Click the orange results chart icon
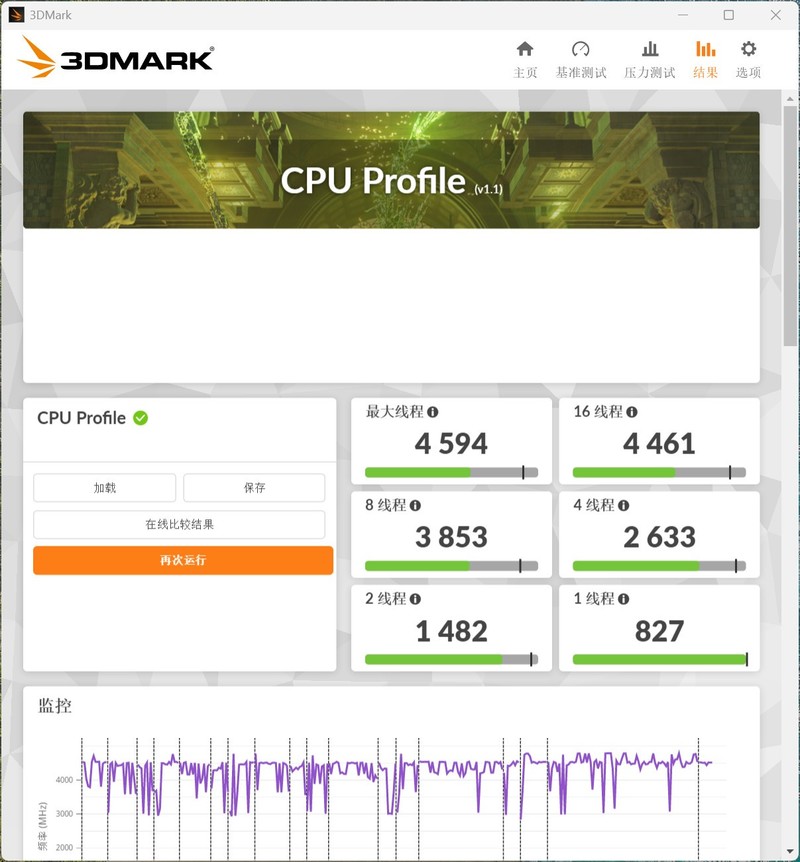This screenshot has width=800, height=862. (705, 49)
